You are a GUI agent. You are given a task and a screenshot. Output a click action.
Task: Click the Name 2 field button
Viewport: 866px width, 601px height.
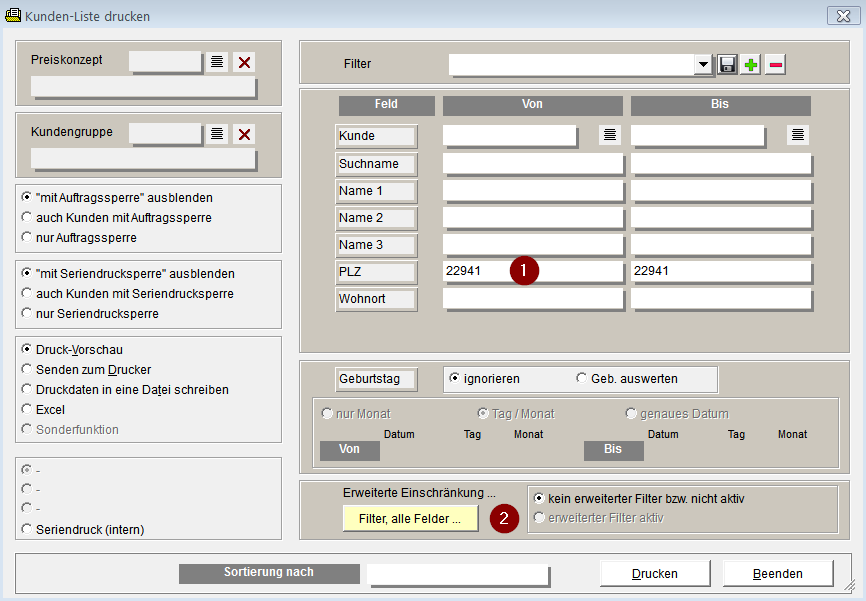[376, 218]
